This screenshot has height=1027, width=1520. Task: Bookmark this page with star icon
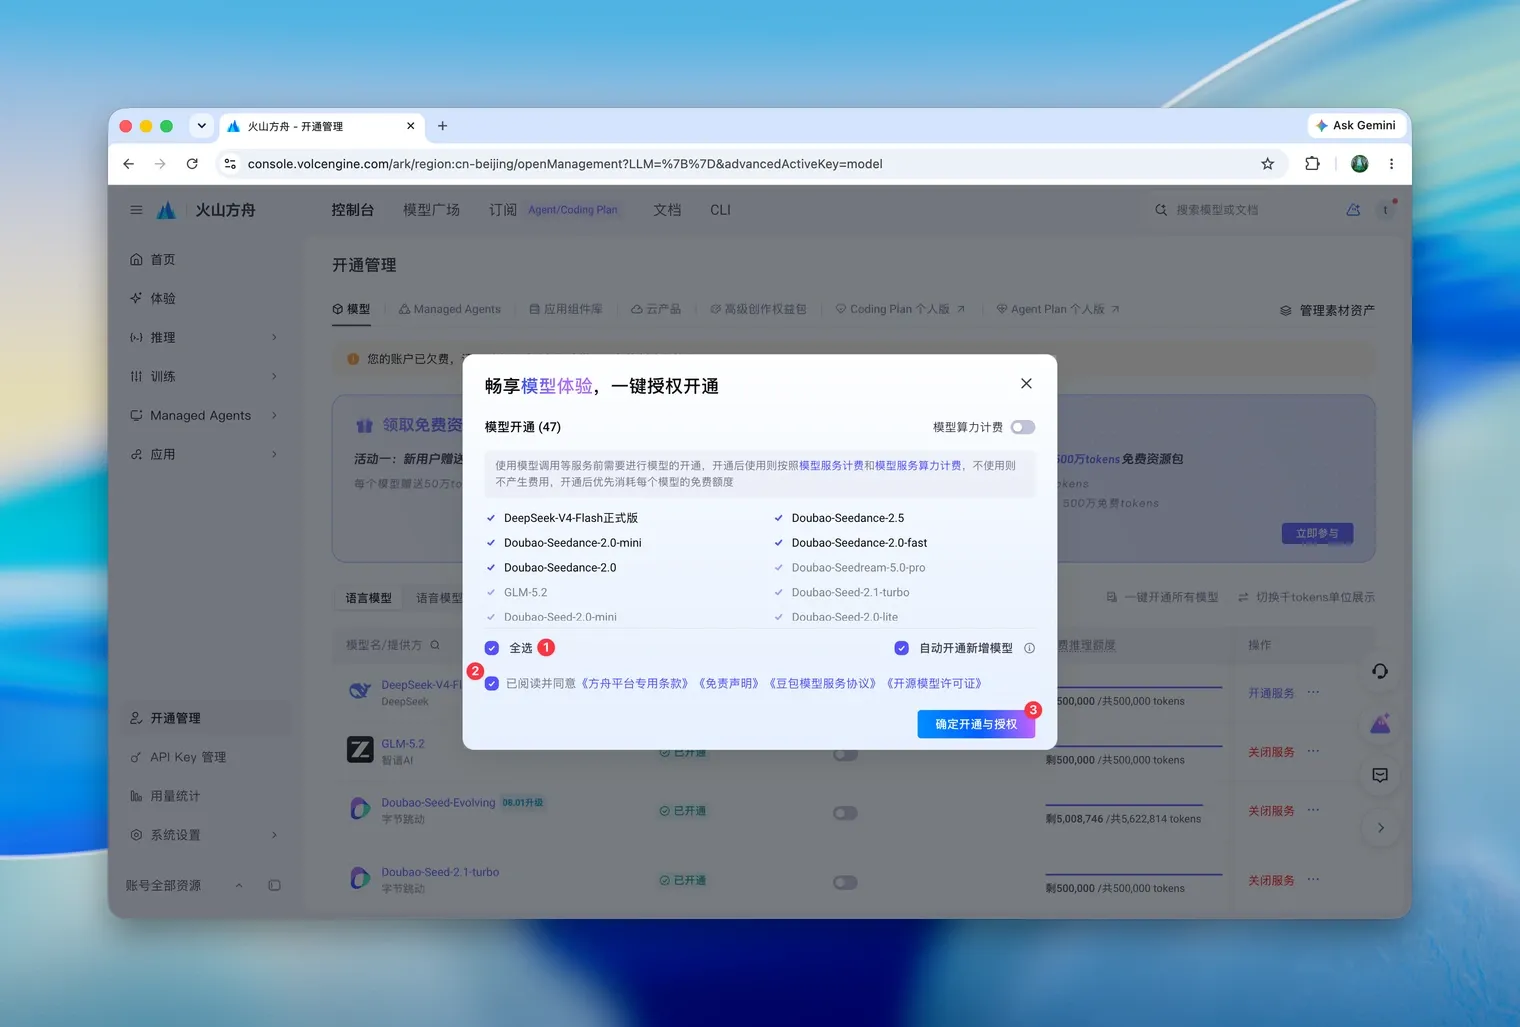click(x=1267, y=164)
